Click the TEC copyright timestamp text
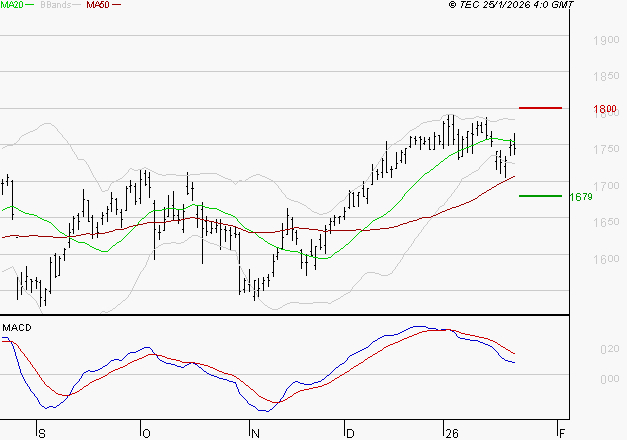The height and width of the screenshot is (440, 627). [511, 5]
